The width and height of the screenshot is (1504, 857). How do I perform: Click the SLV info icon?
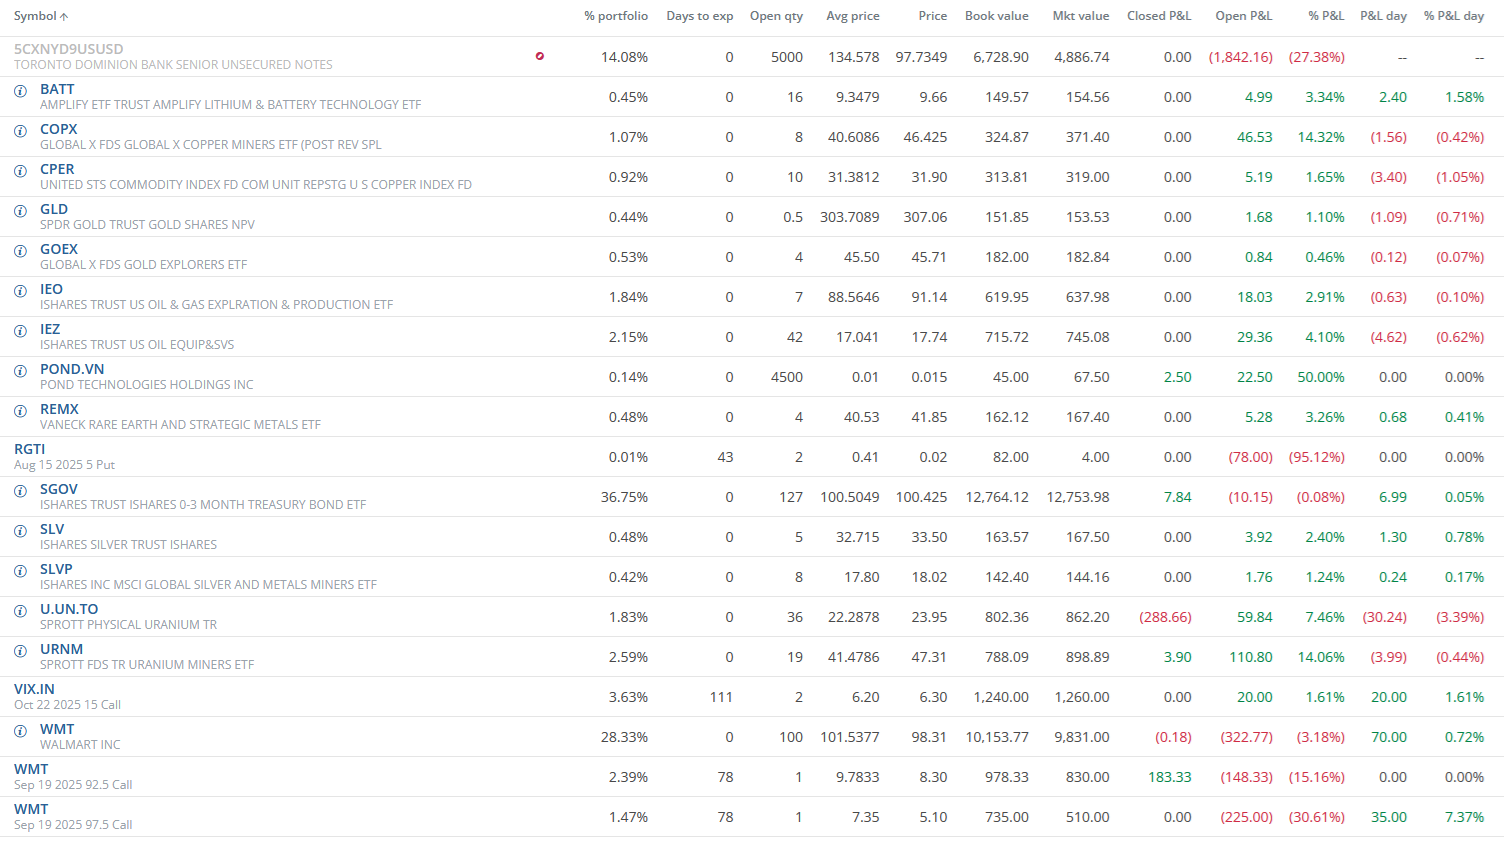[x=20, y=531]
